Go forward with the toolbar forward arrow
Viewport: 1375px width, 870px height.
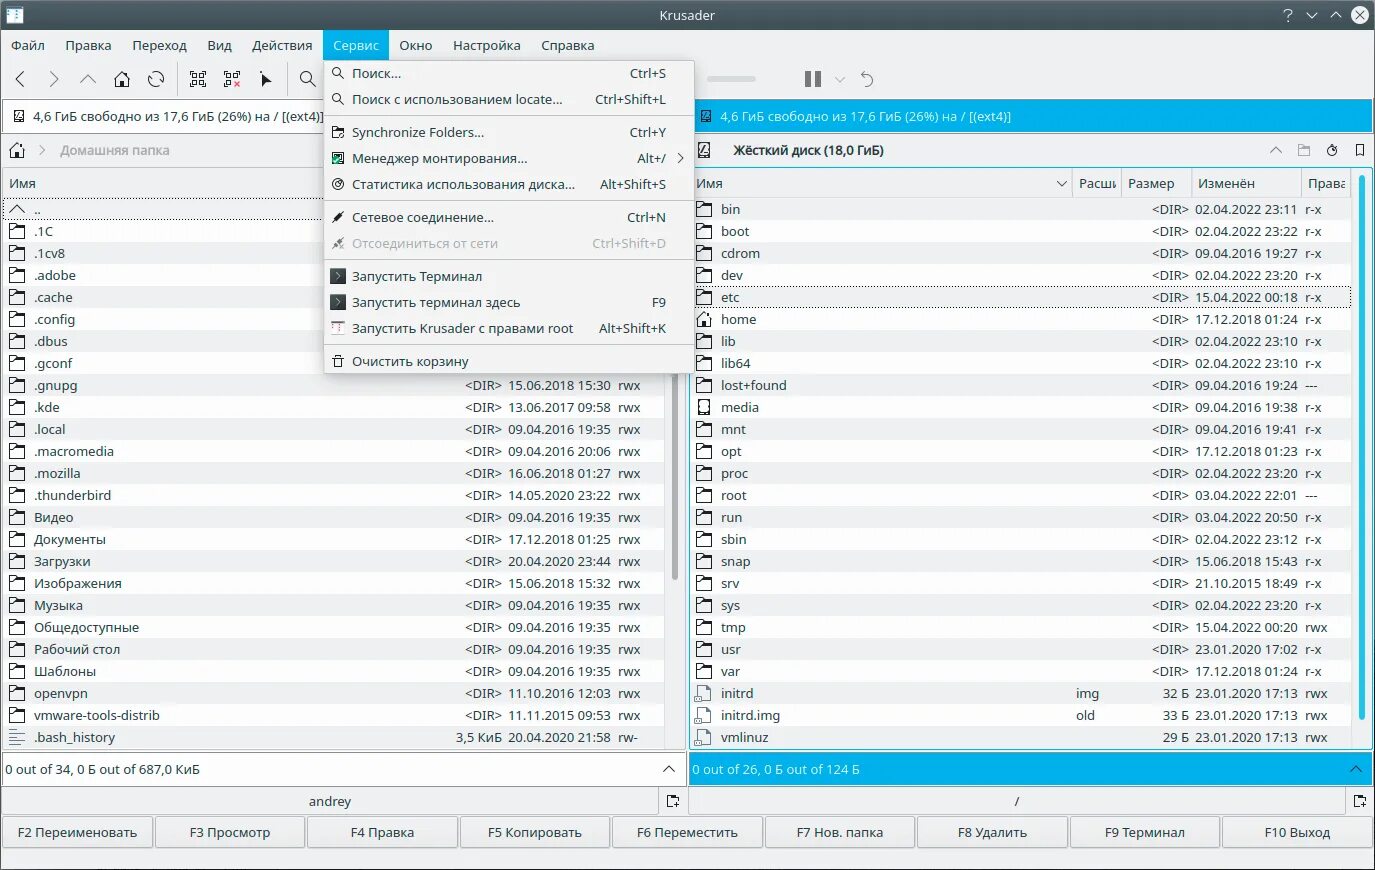[54, 79]
